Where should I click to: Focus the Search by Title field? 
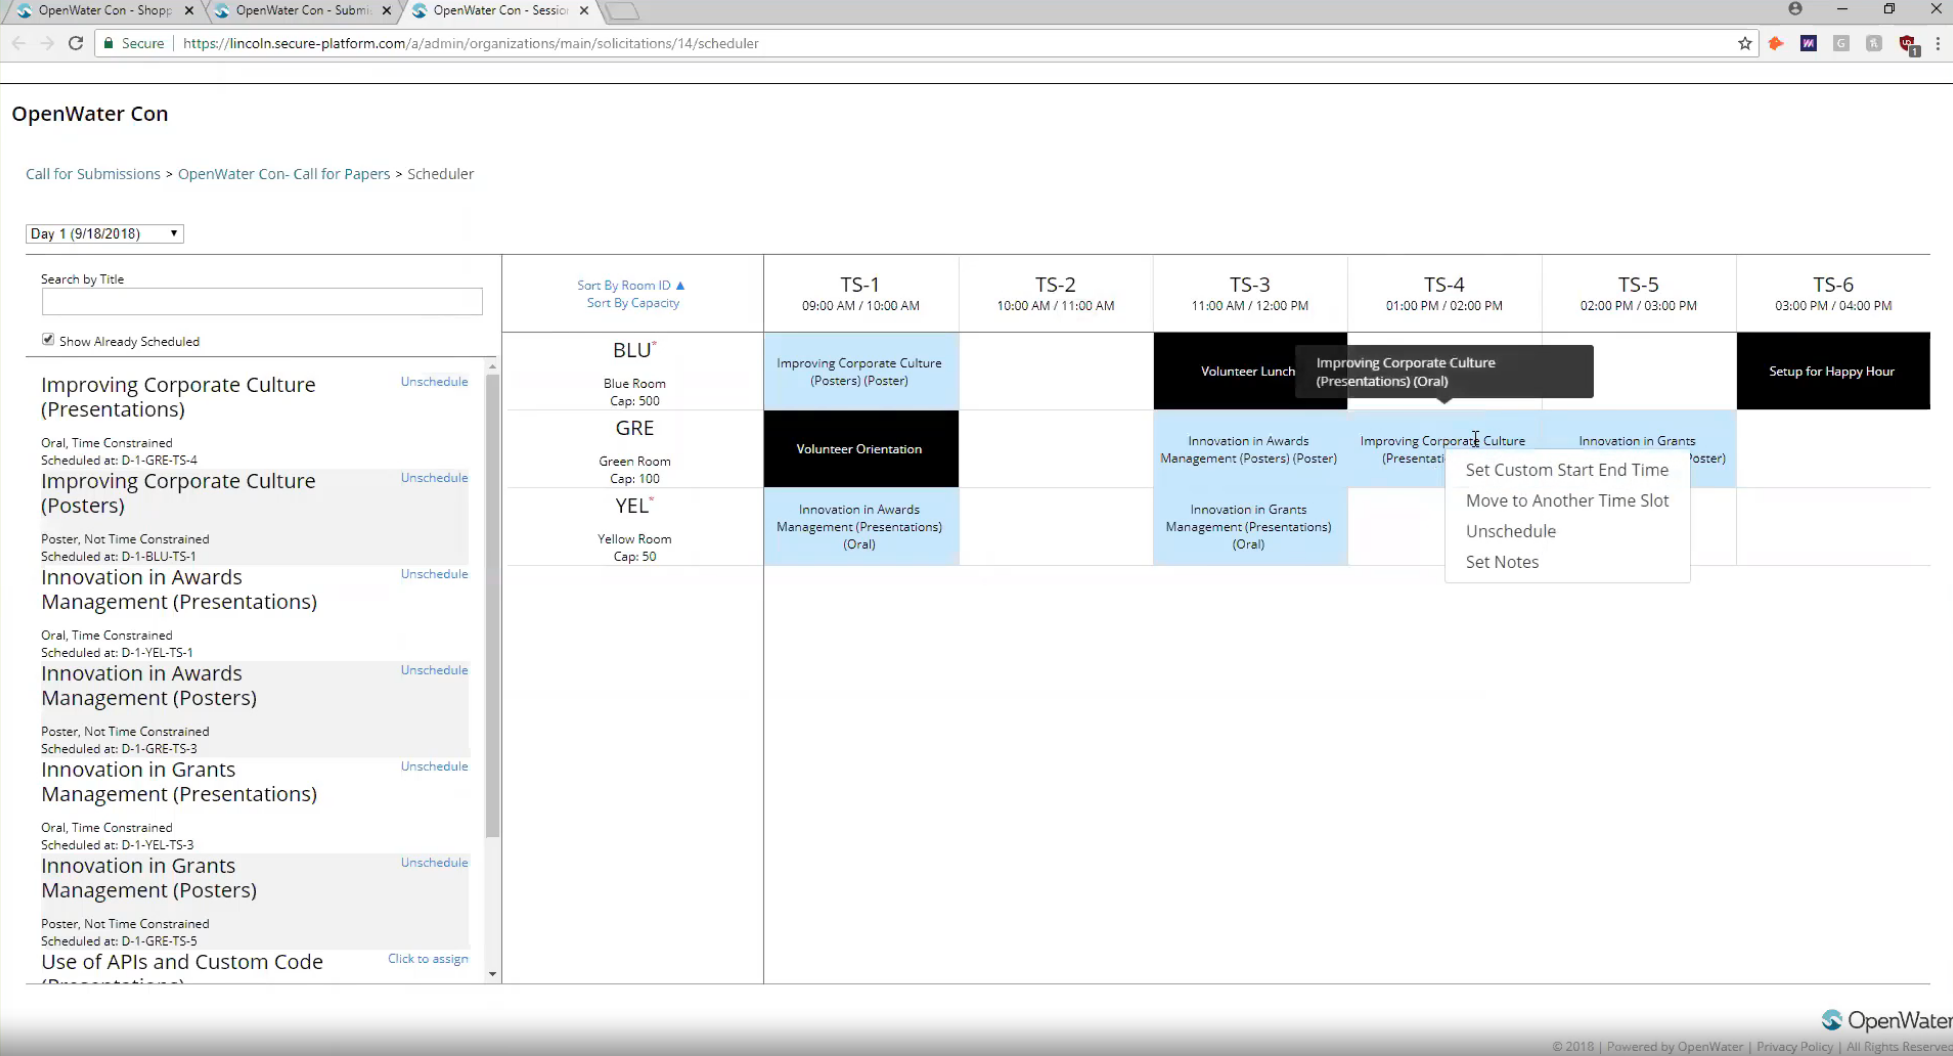(x=262, y=301)
